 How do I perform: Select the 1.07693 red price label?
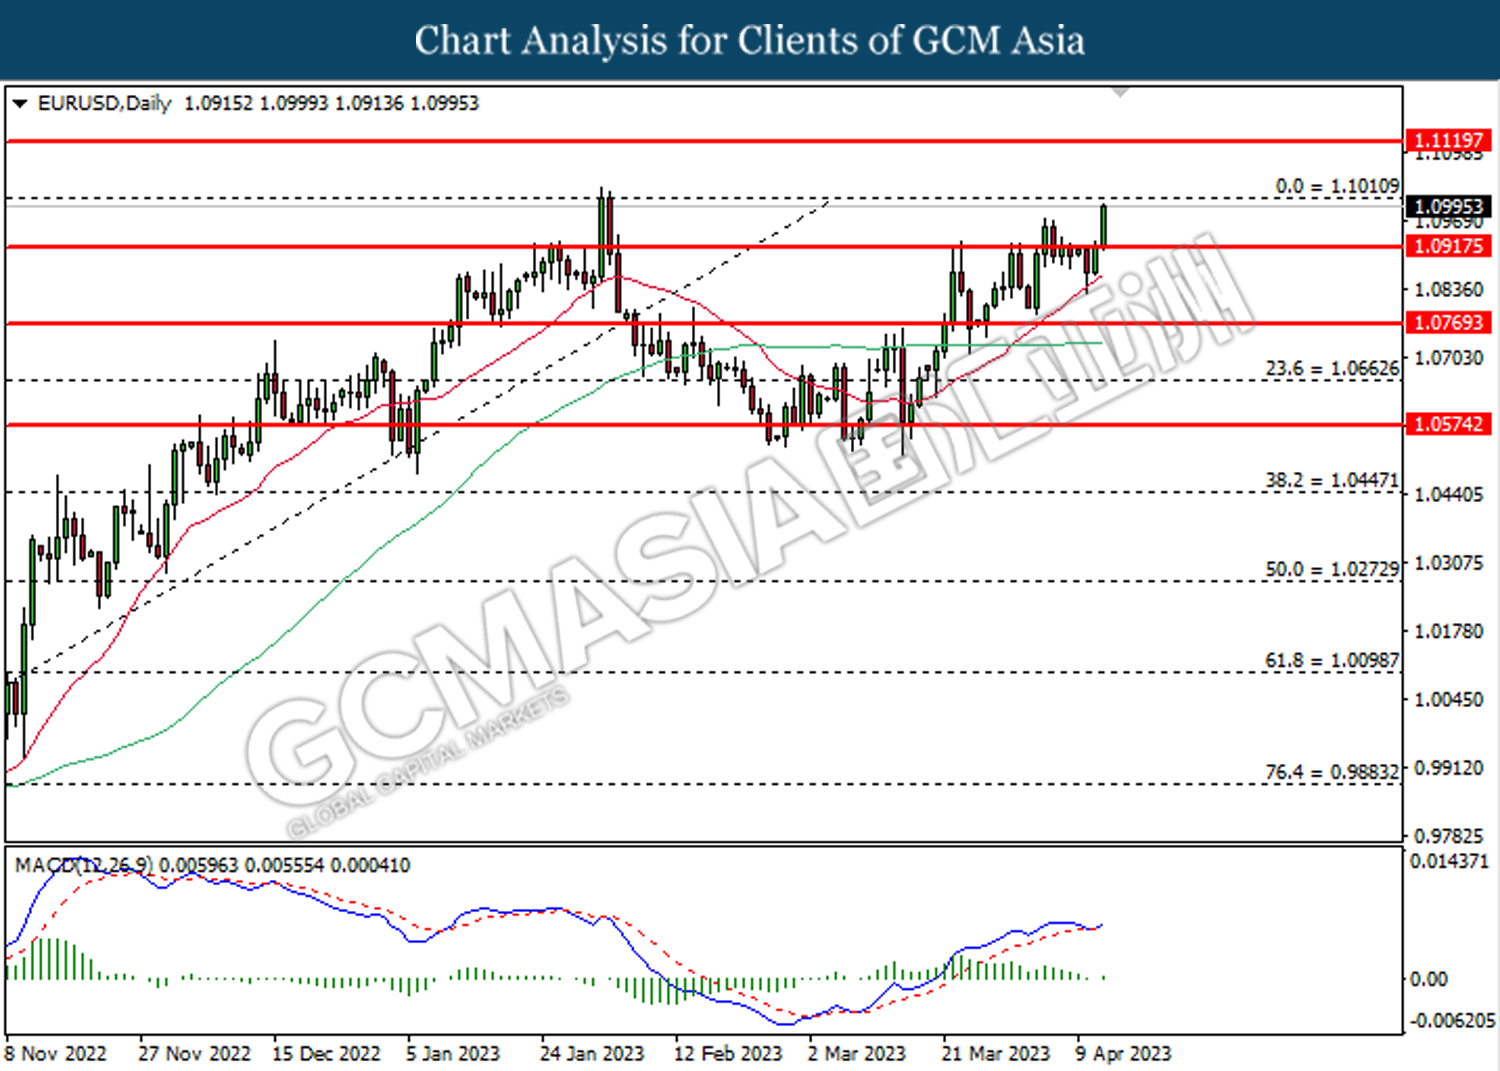click(1449, 322)
